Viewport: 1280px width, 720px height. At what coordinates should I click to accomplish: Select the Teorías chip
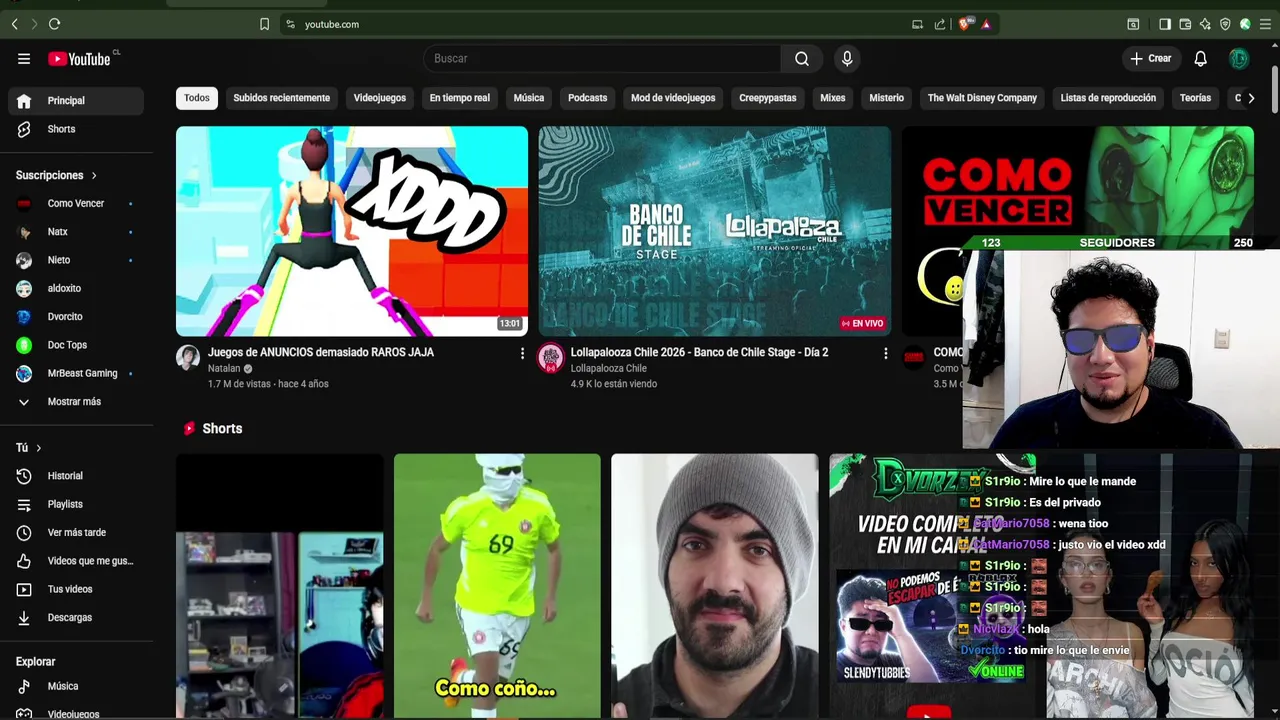pyautogui.click(x=1195, y=98)
